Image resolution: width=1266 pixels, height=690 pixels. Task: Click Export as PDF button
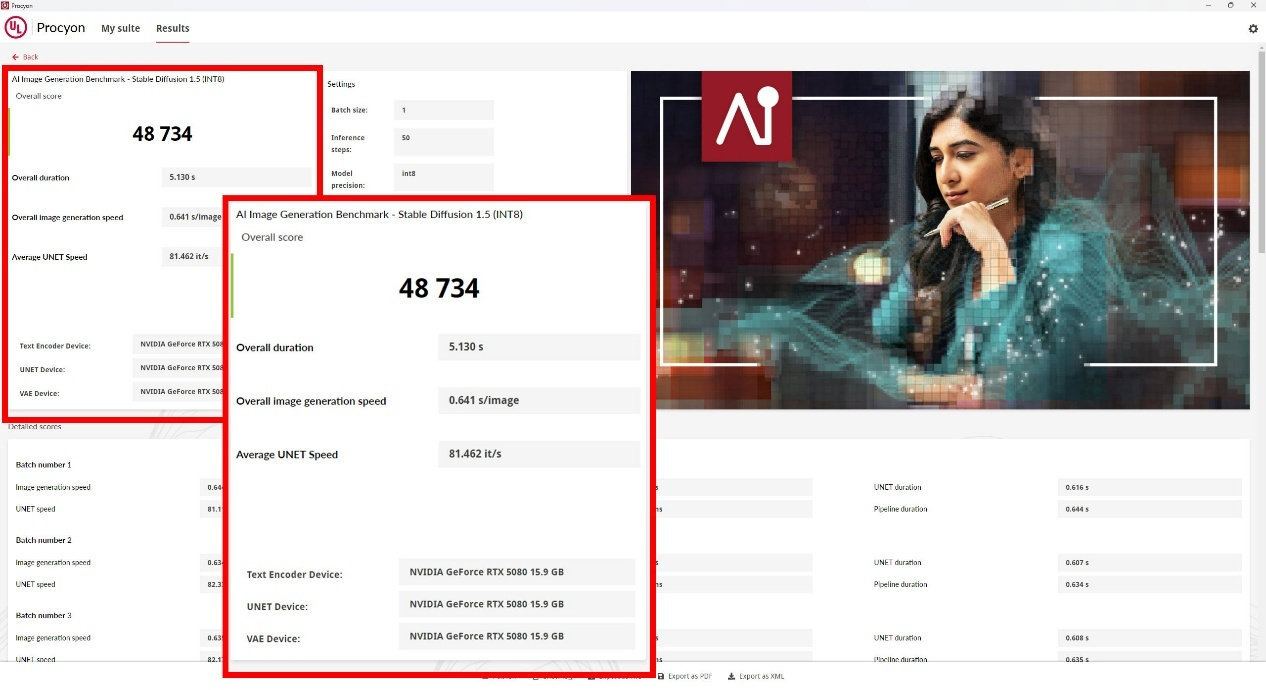[685, 677]
